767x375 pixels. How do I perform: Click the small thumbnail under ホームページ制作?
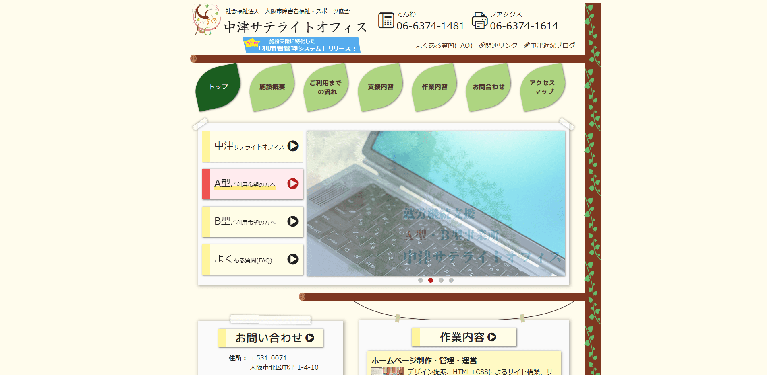click(388, 371)
